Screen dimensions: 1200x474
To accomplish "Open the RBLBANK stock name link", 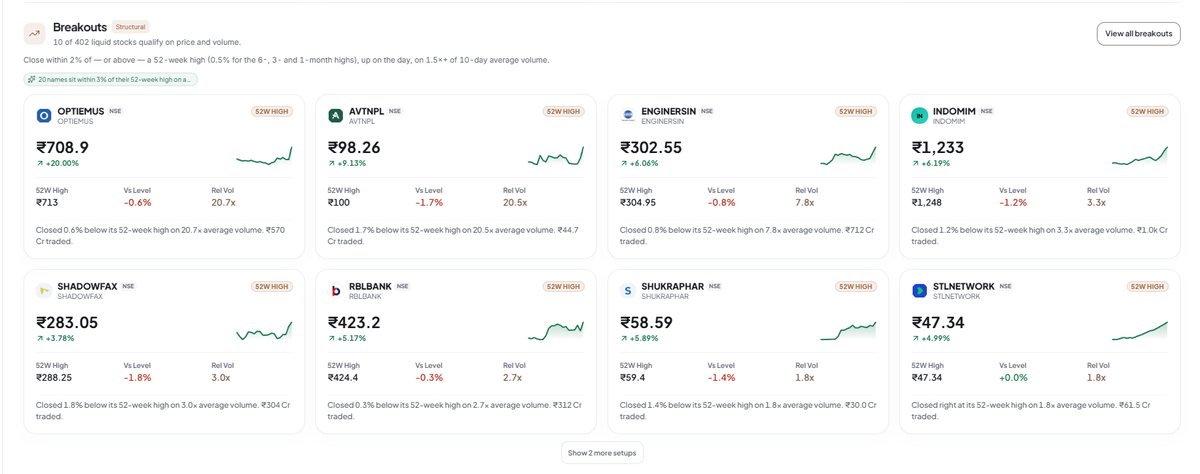I will pos(370,286).
